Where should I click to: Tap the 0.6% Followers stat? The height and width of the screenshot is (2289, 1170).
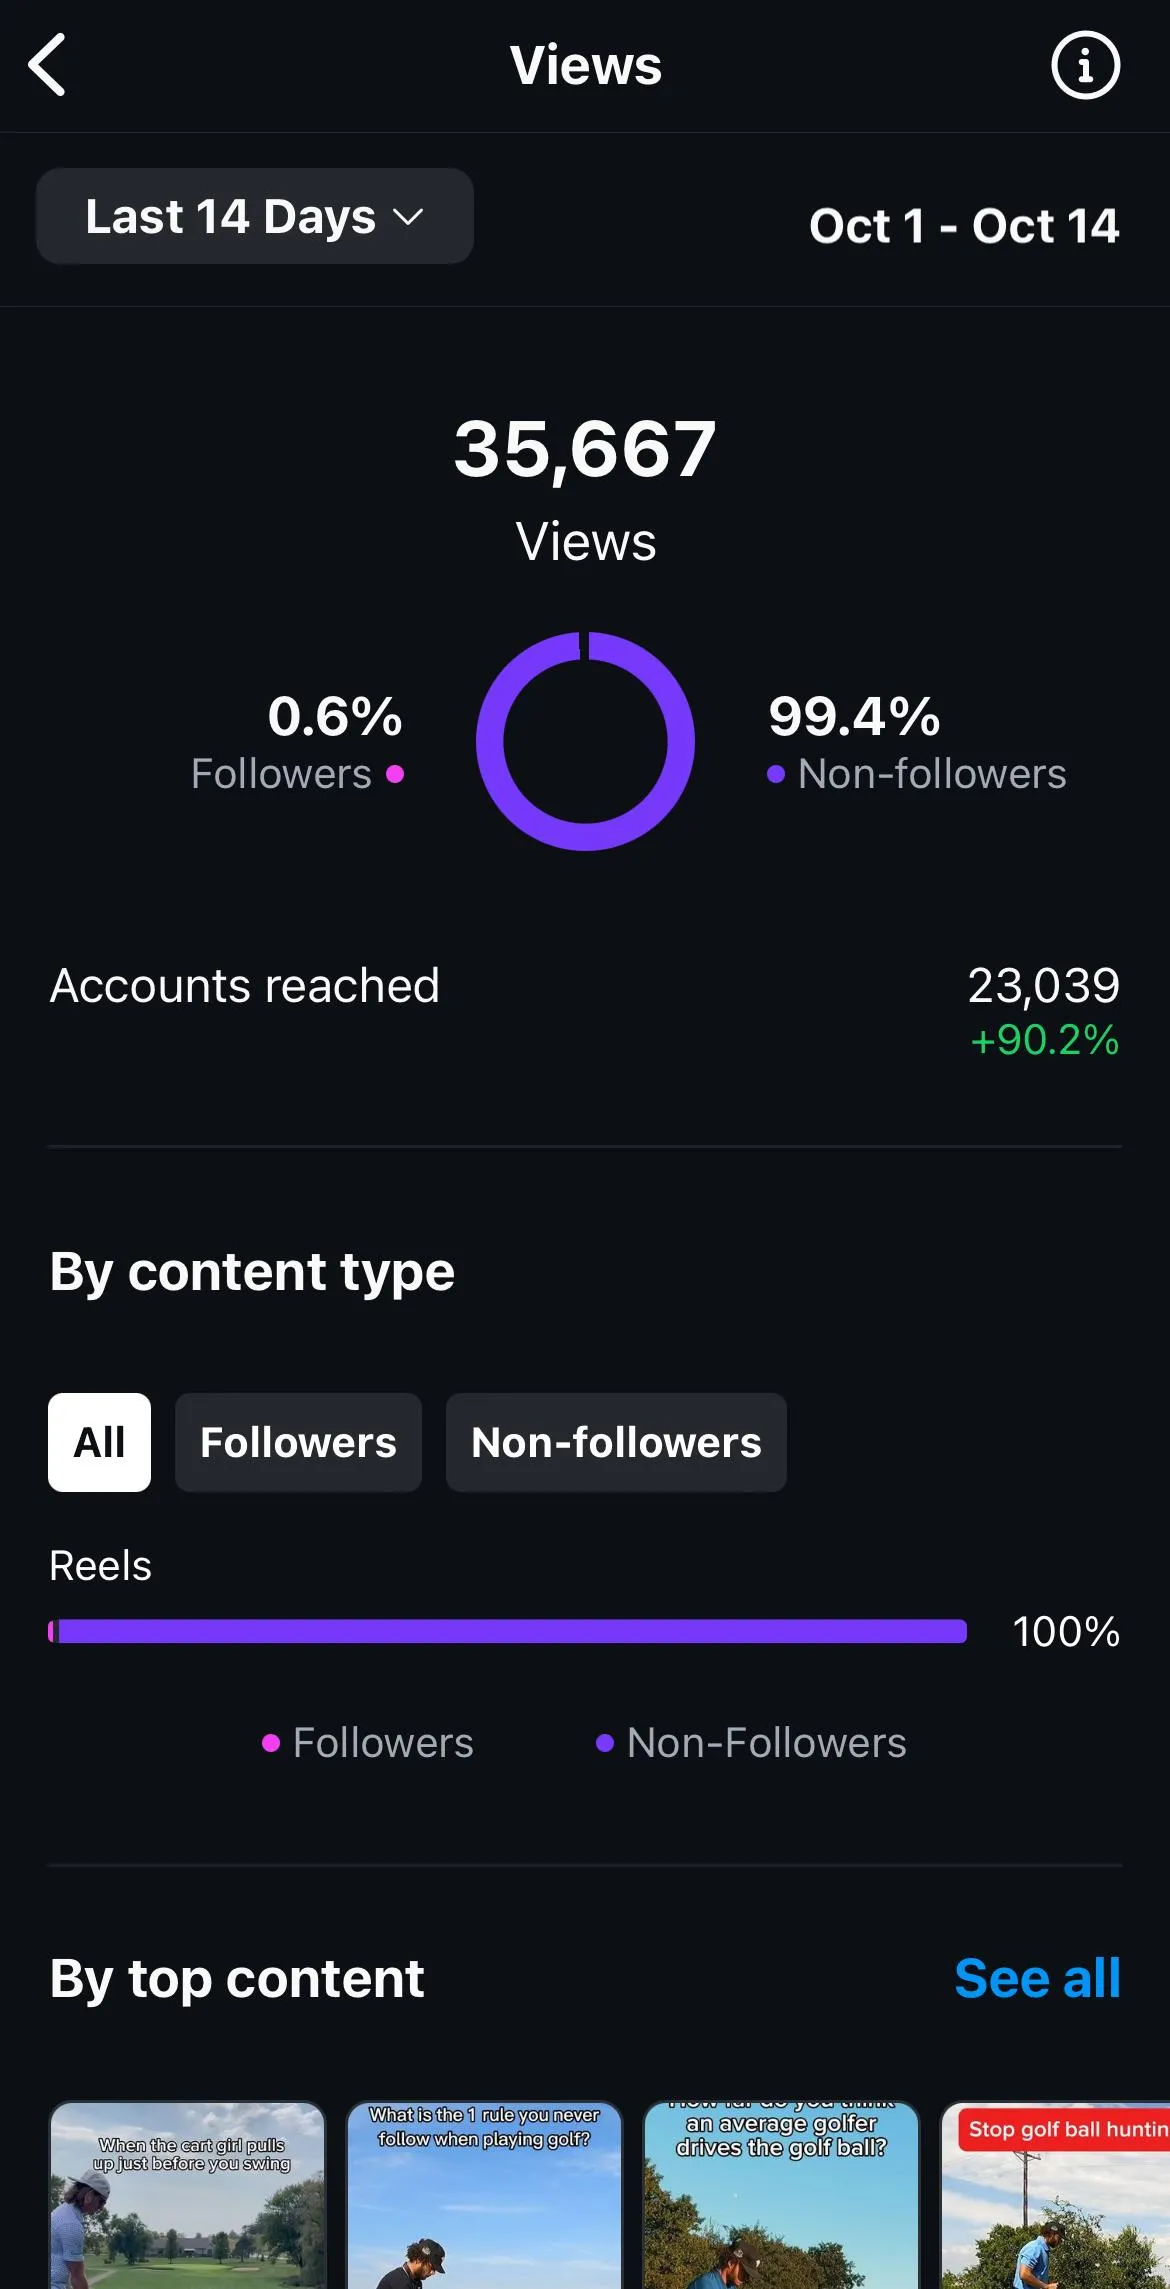click(x=298, y=742)
